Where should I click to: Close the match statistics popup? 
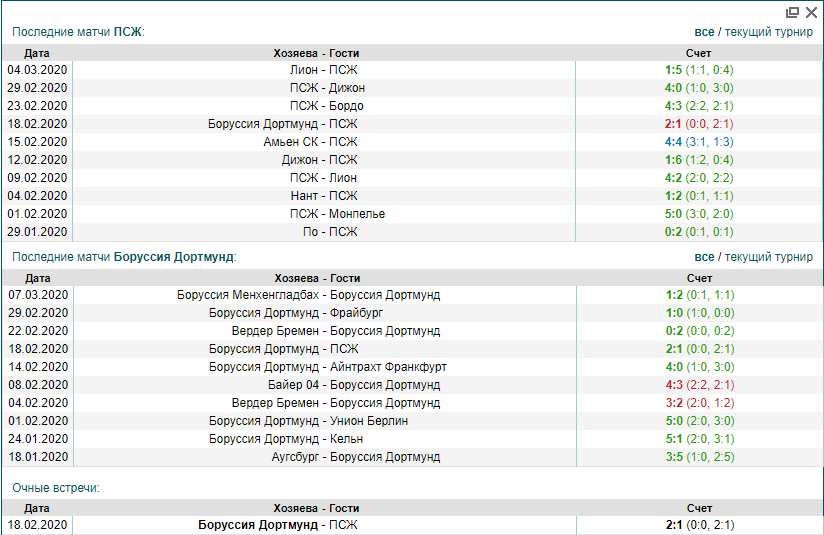811,13
